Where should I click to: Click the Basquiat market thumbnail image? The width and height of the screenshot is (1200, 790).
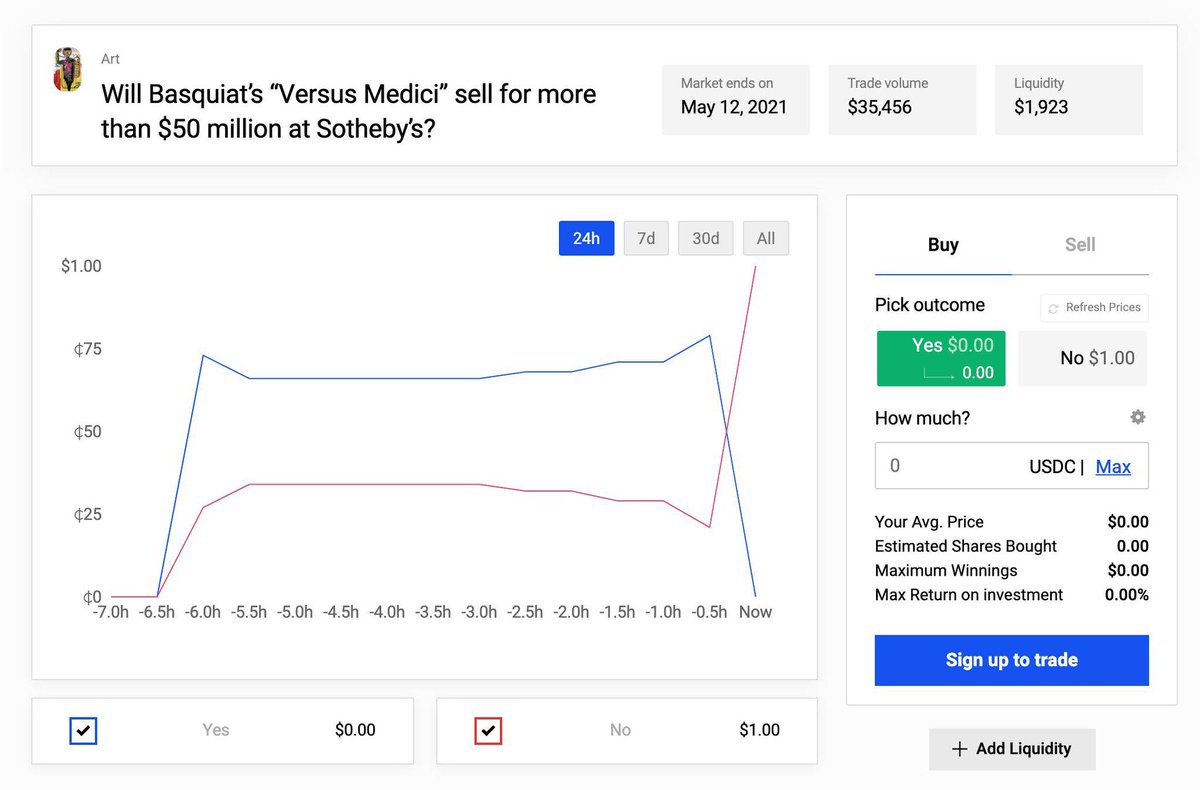[x=67, y=69]
